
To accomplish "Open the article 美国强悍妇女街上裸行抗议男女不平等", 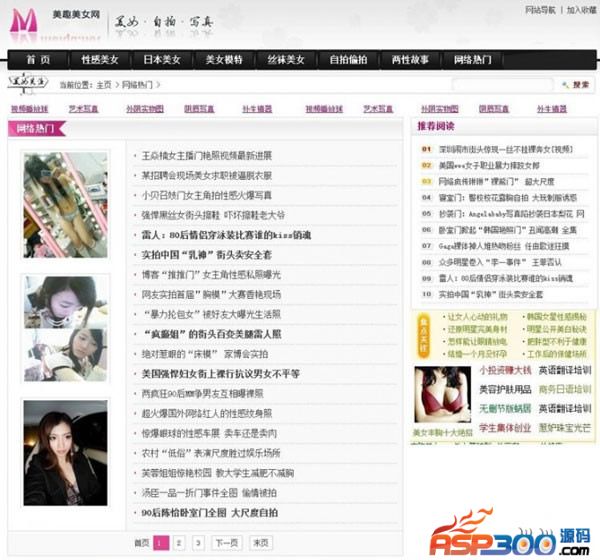I will tap(220, 374).
